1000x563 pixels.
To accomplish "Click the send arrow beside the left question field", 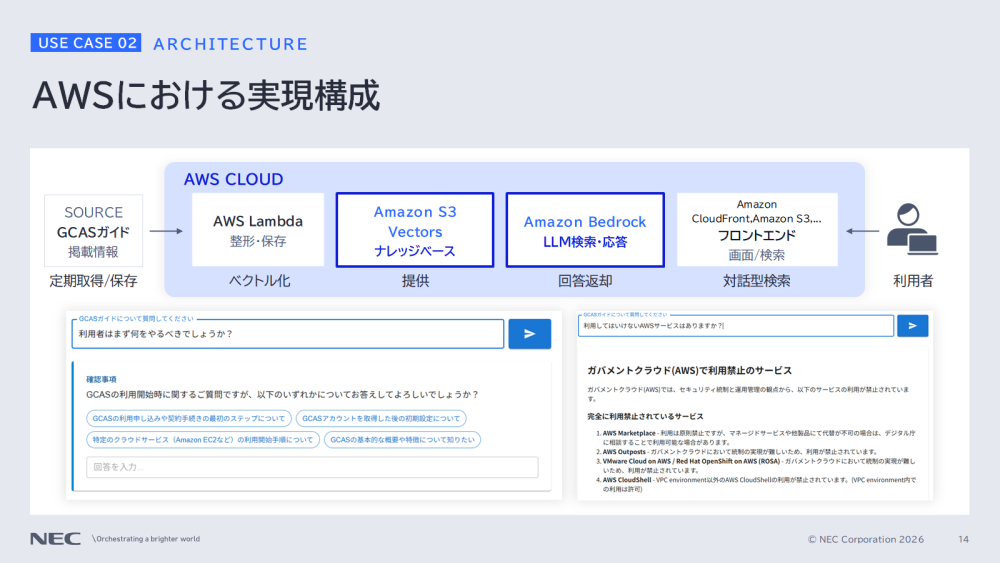I will click(529, 333).
